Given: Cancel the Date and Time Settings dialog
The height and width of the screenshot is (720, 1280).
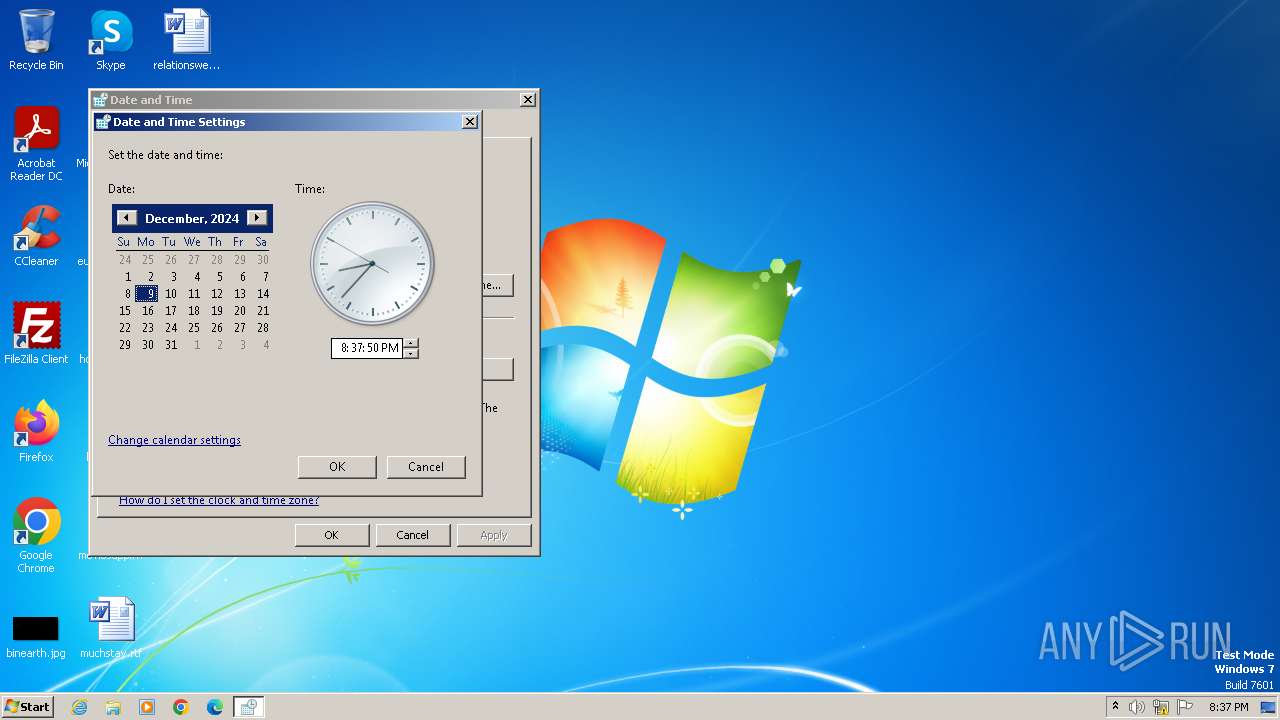Looking at the screenshot, I should coord(426,467).
